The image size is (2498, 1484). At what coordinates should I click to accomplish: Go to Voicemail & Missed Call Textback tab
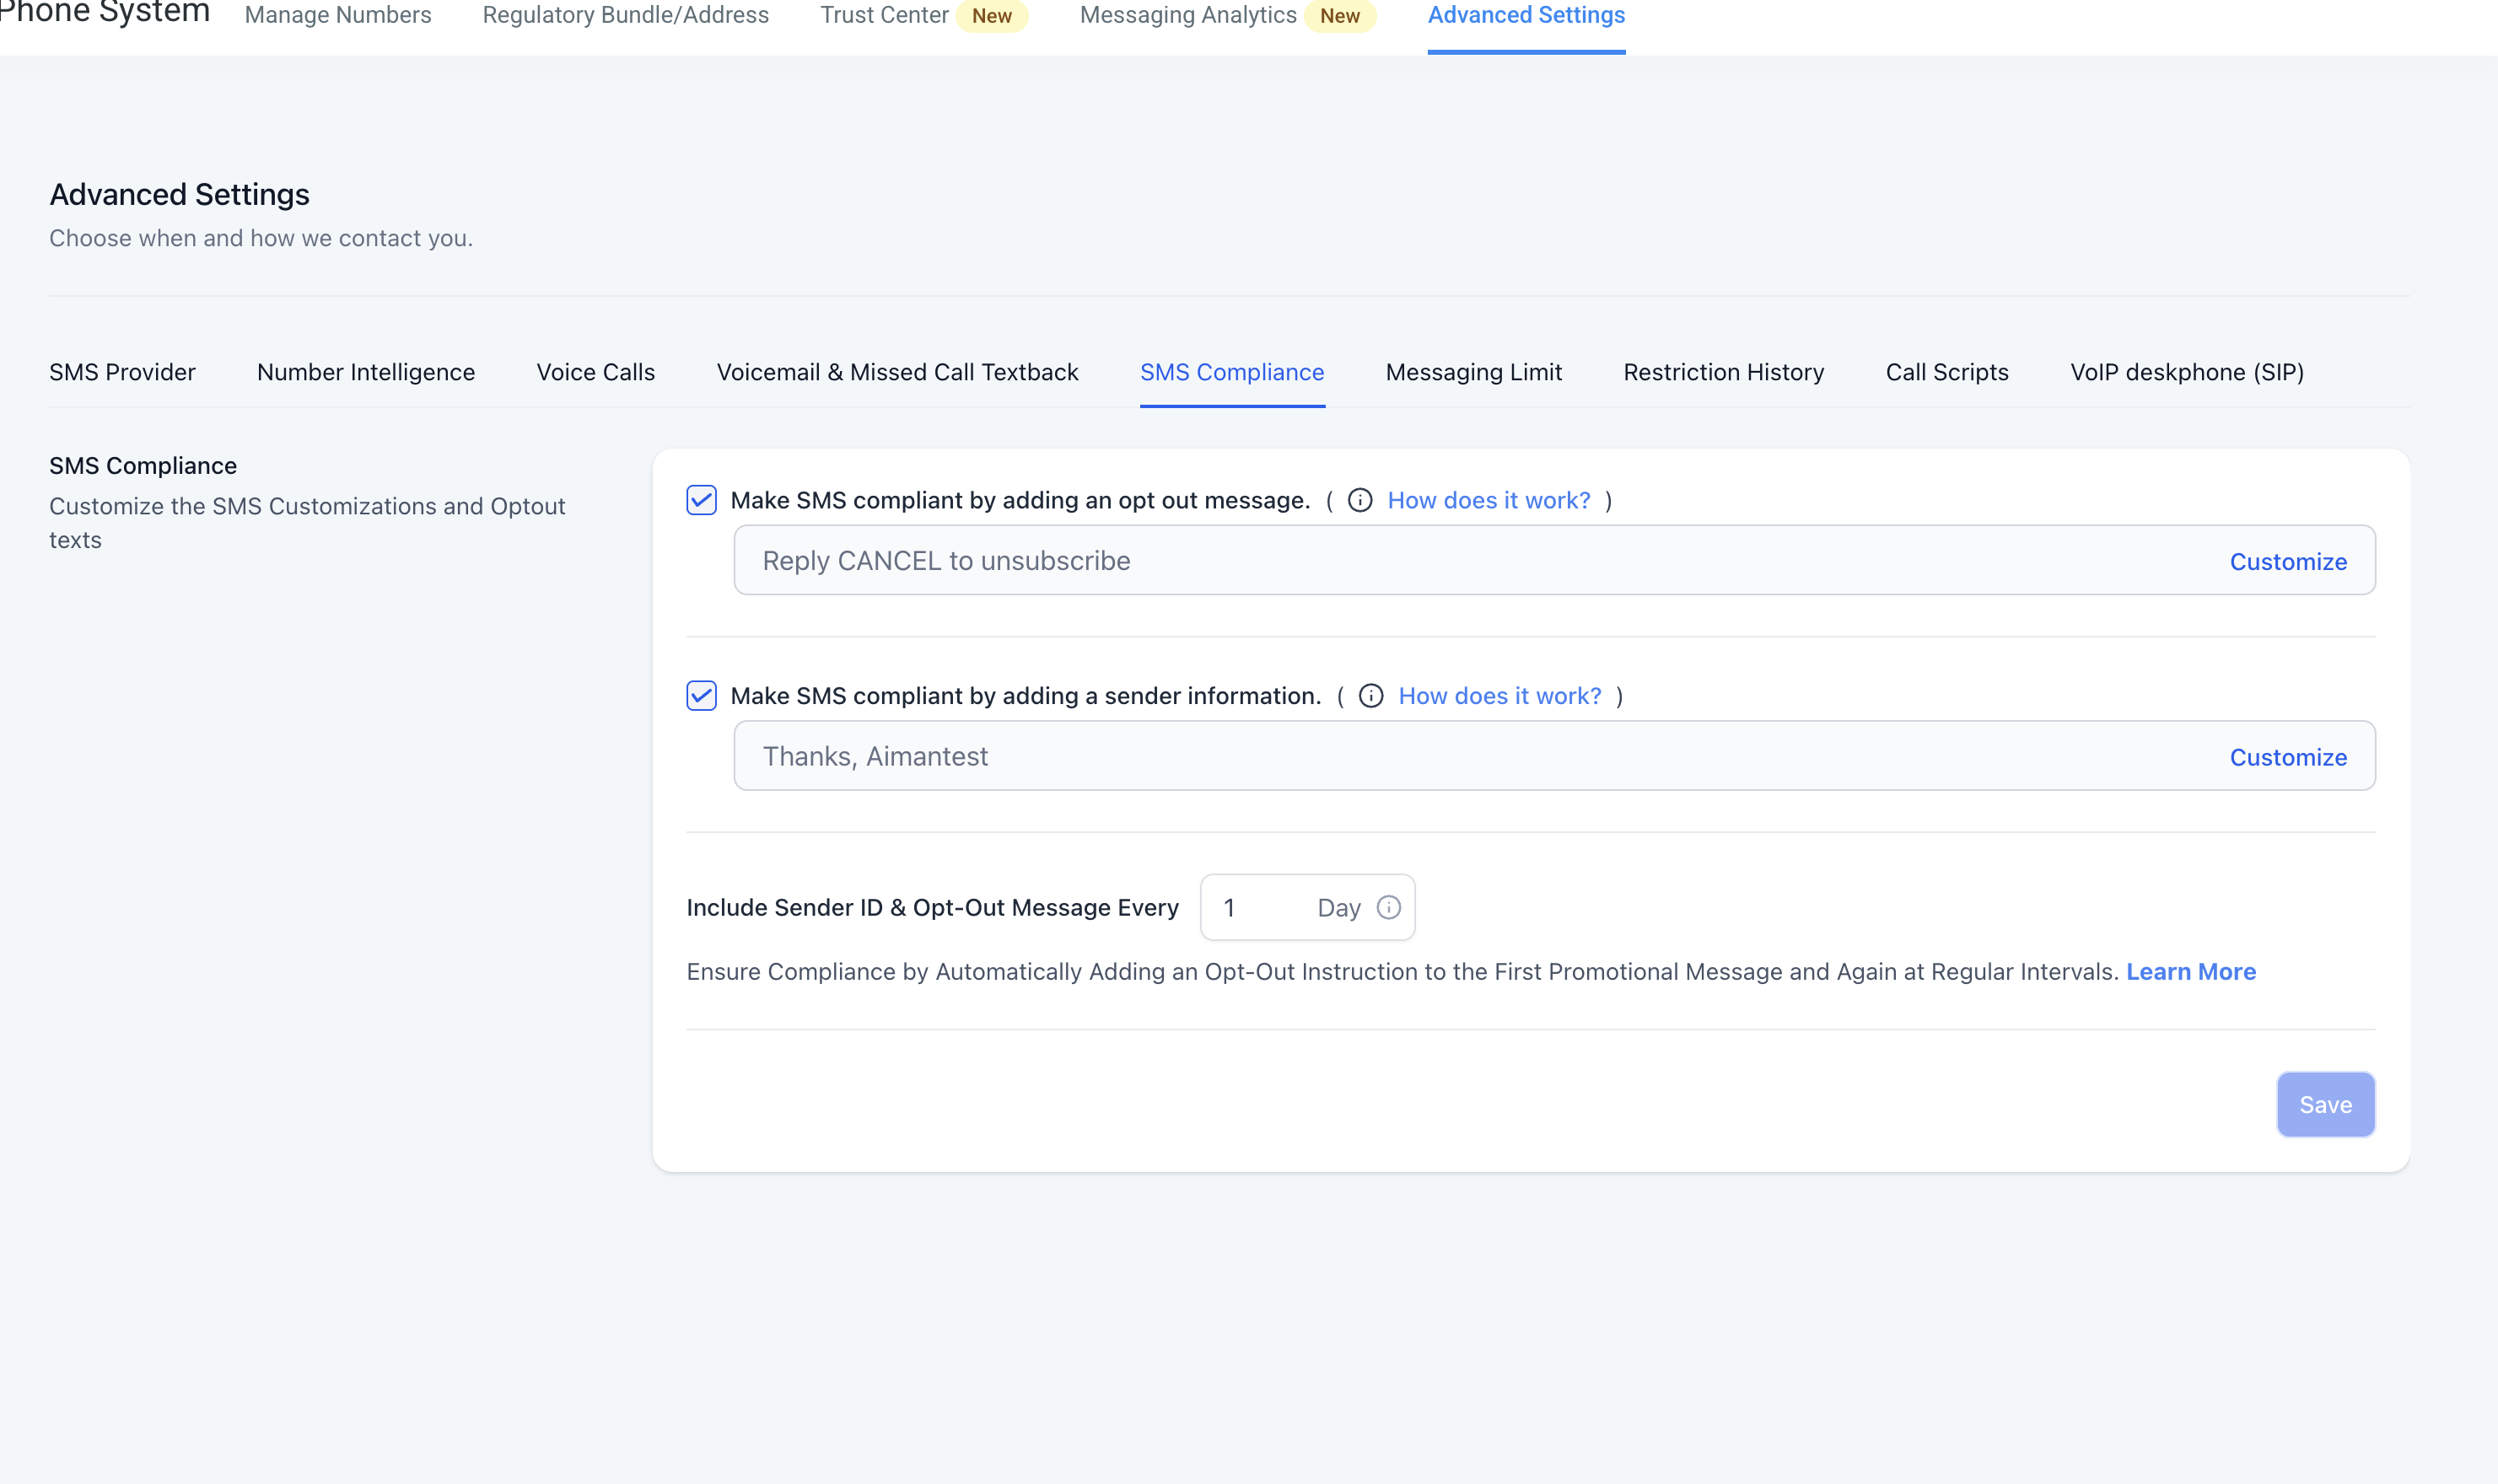897,372
